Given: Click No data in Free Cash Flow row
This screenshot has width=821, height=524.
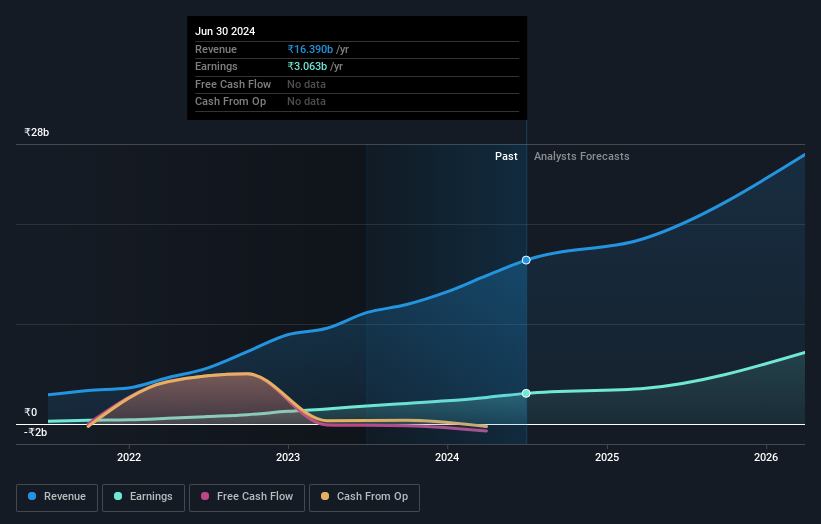Looking at the screenshot, I should point(306,84).
